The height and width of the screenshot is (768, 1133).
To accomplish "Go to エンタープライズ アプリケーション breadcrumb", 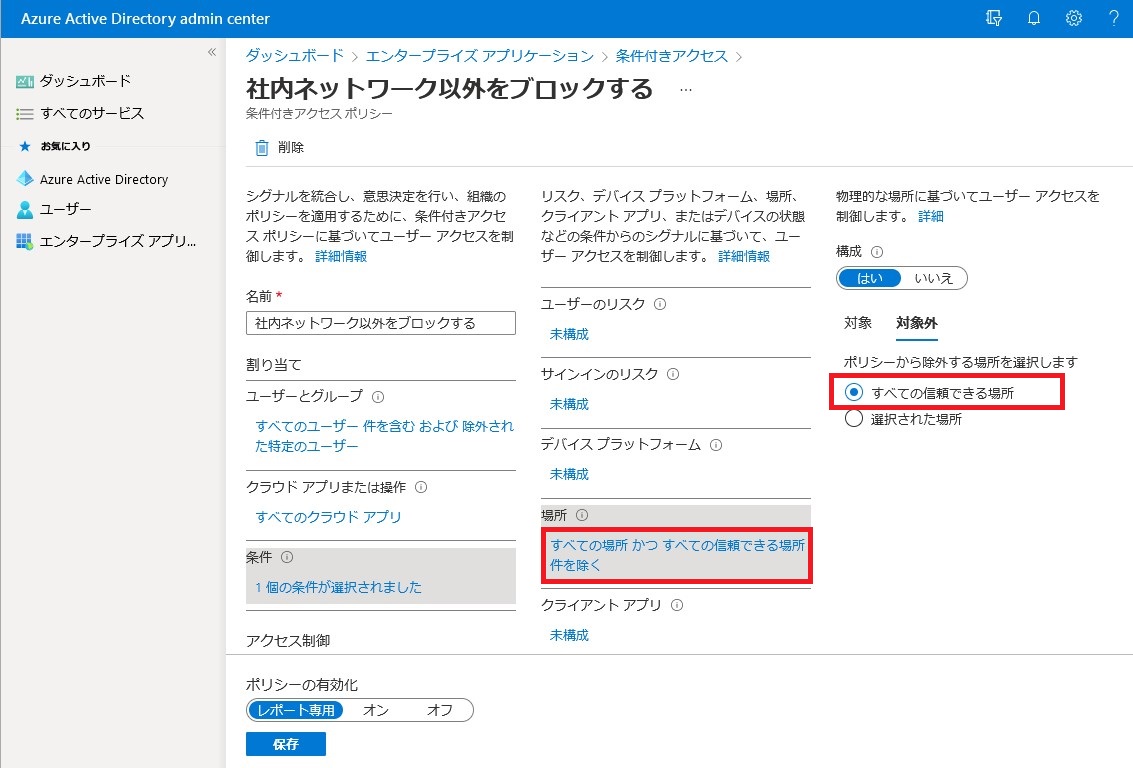I will [480, 56].
